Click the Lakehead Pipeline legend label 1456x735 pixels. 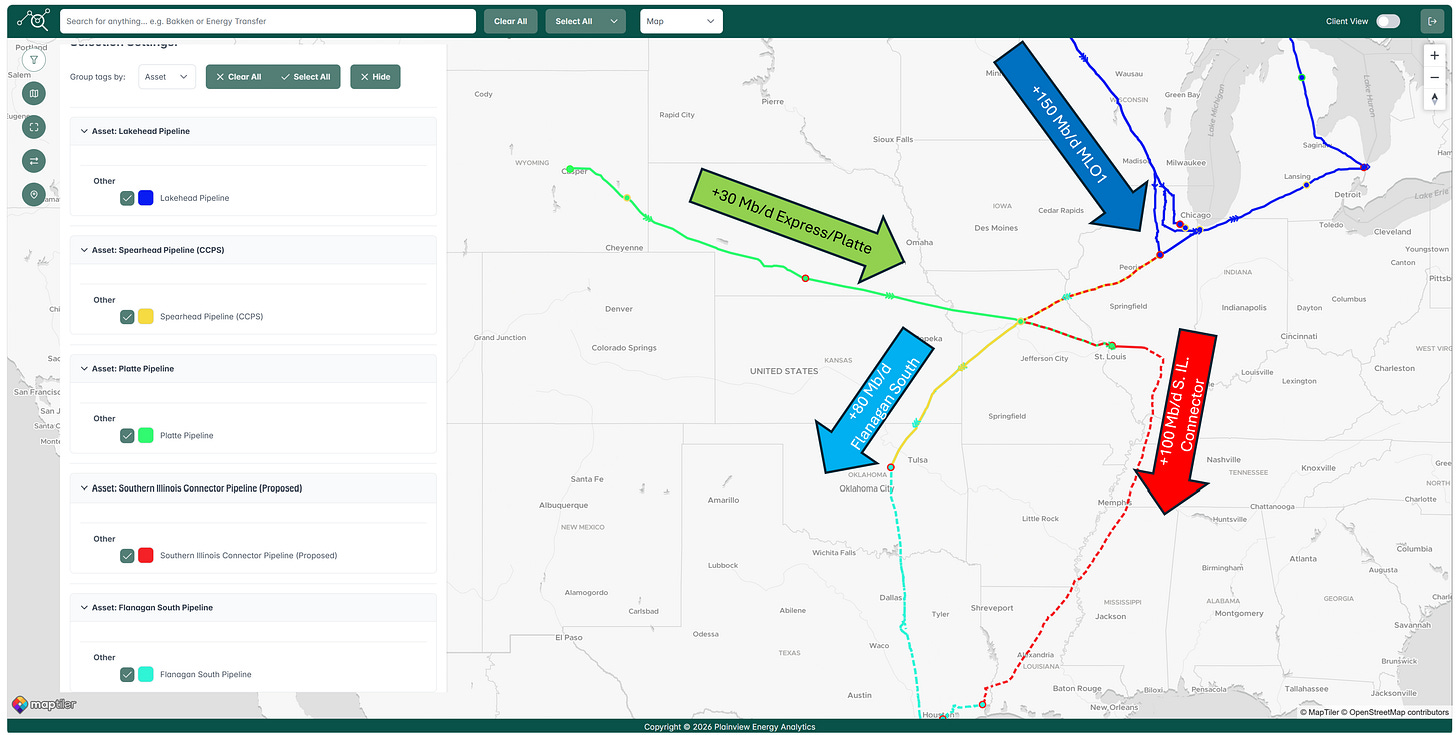[194, 198]
